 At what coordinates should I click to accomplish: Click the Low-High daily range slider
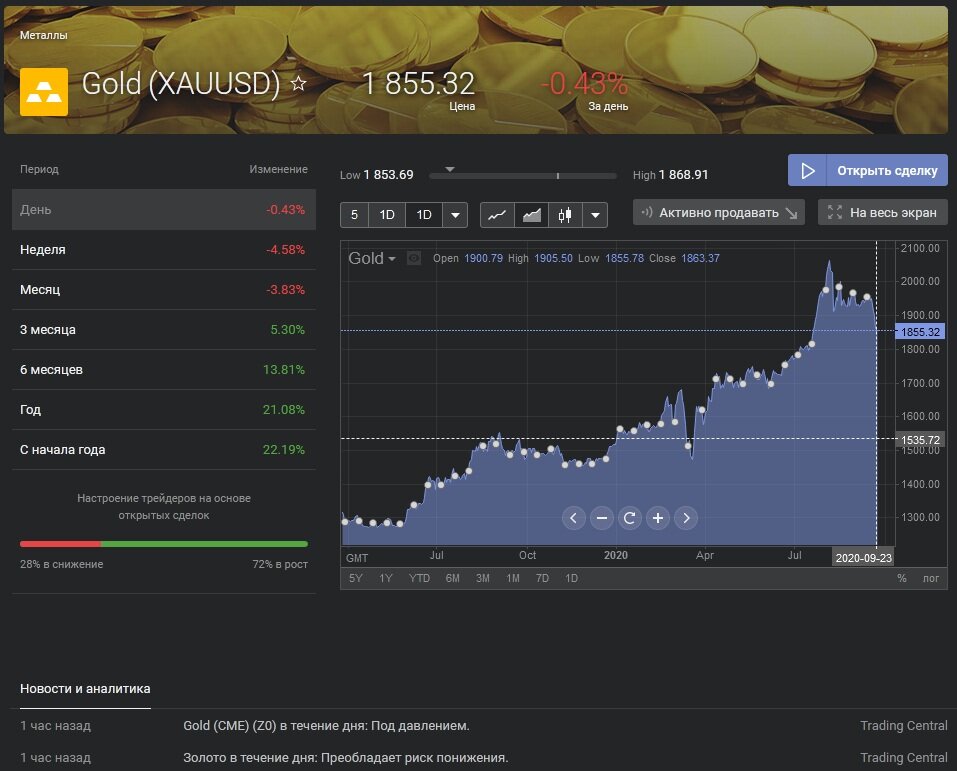(523, 176)
